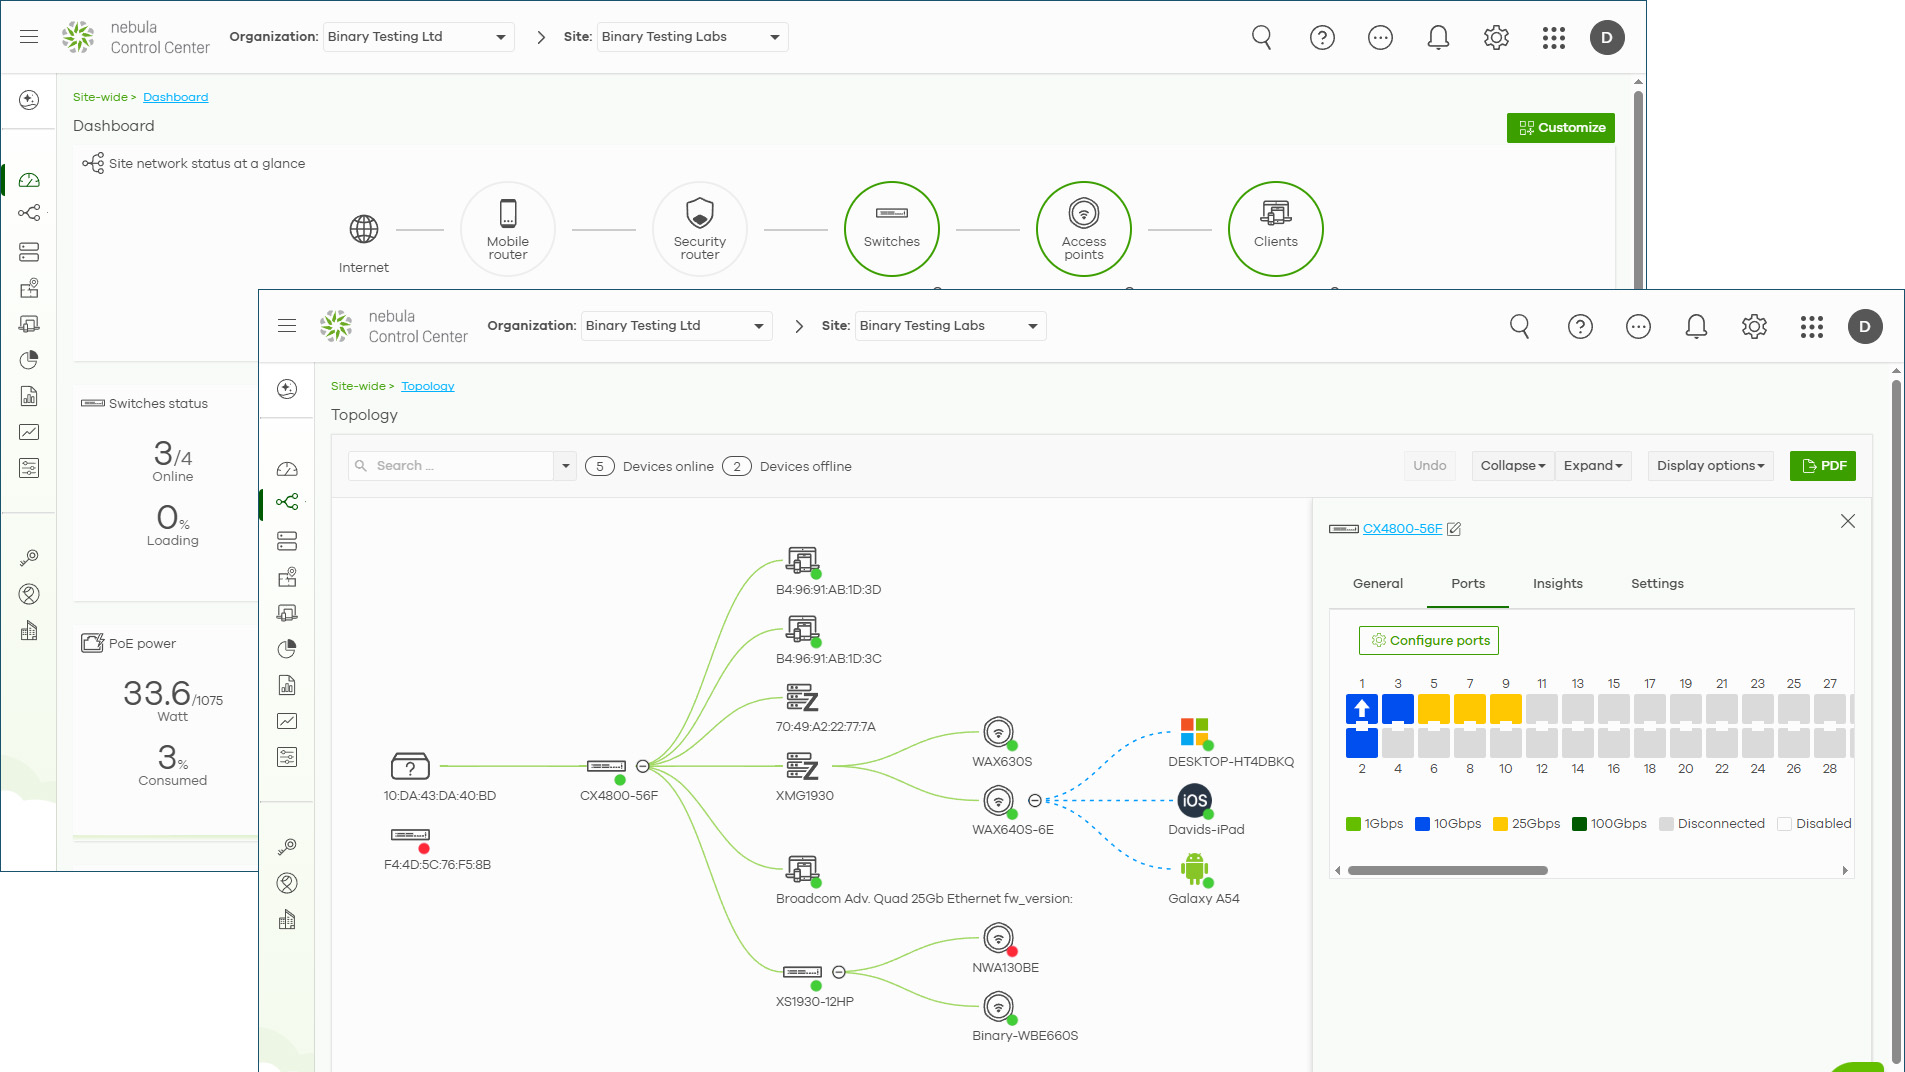This screenshot has width=1905, height=1072.
Task: Click Devices offline count badge
Action: 737,467
